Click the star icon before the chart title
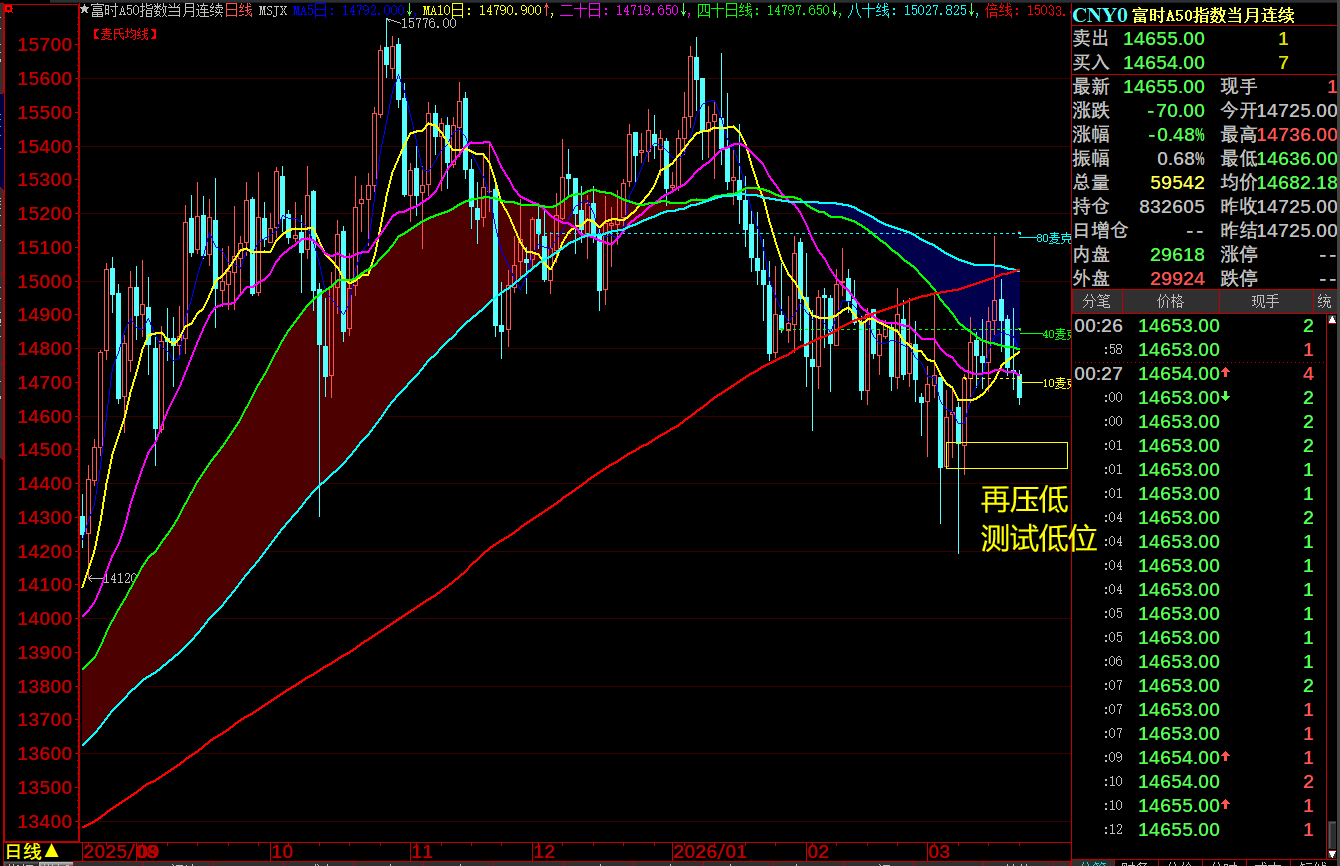 (84, 10)
